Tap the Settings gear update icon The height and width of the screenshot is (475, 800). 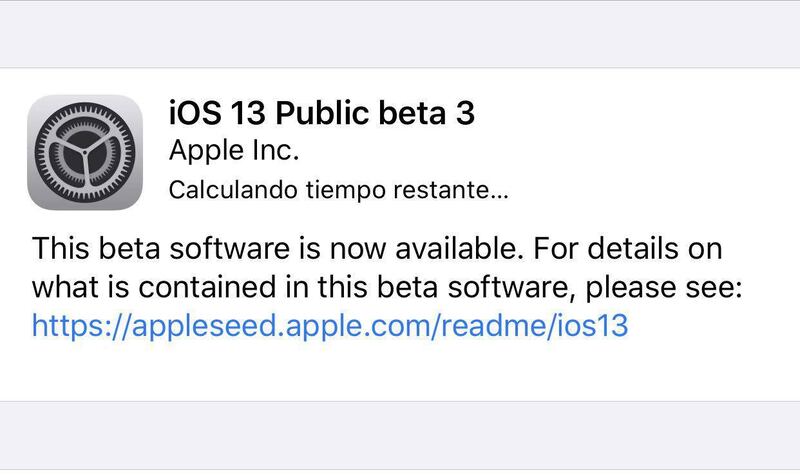pos(86,153)
